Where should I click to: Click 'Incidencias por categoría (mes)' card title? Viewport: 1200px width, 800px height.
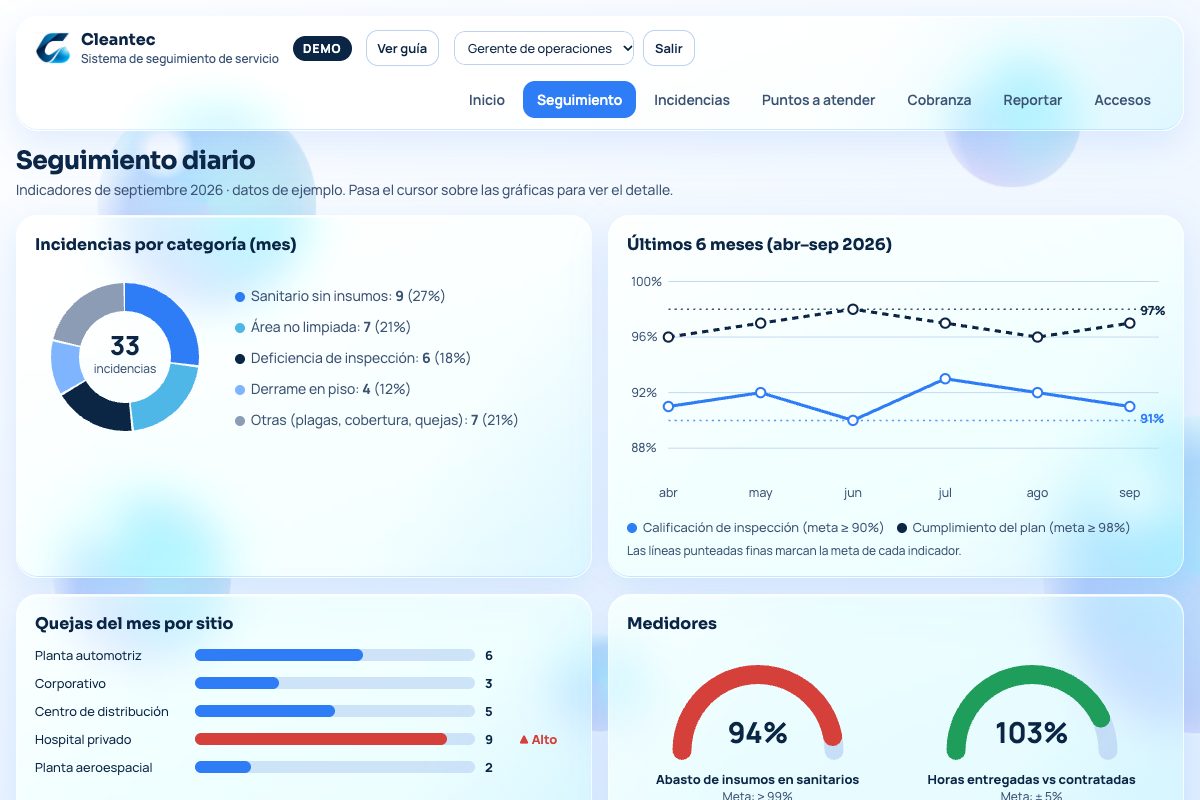pyautogui.click(x=166, y=244)
